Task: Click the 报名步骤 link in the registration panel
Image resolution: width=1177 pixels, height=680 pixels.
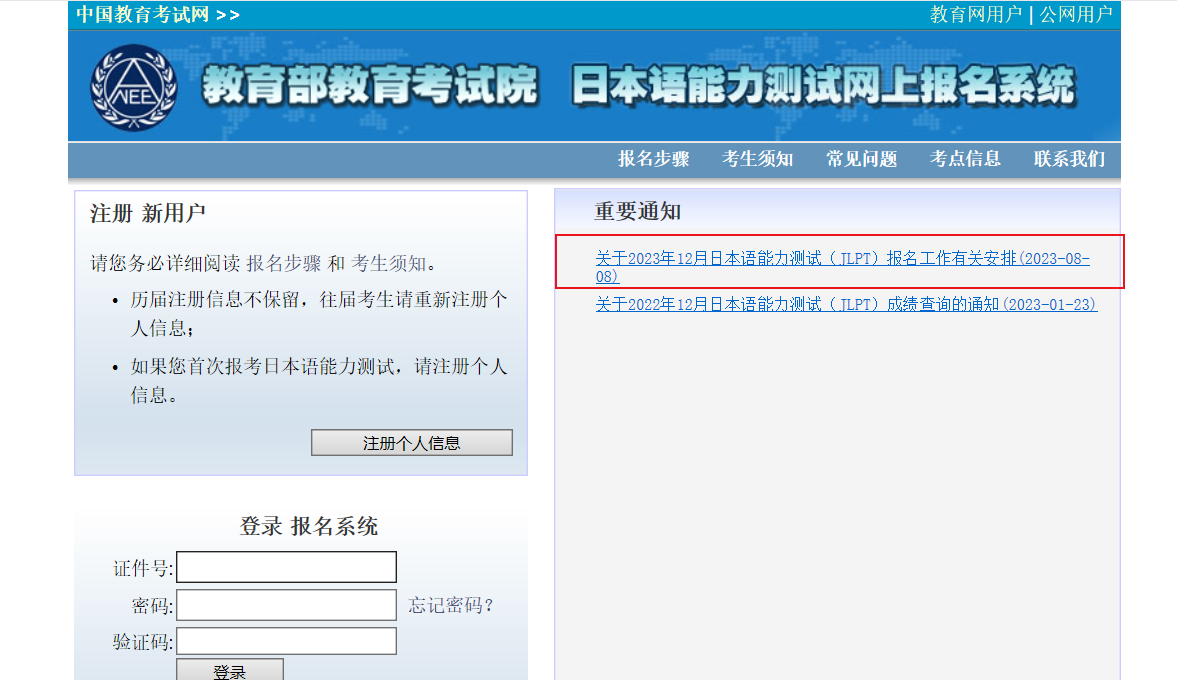Action: [x=284, y=264]
